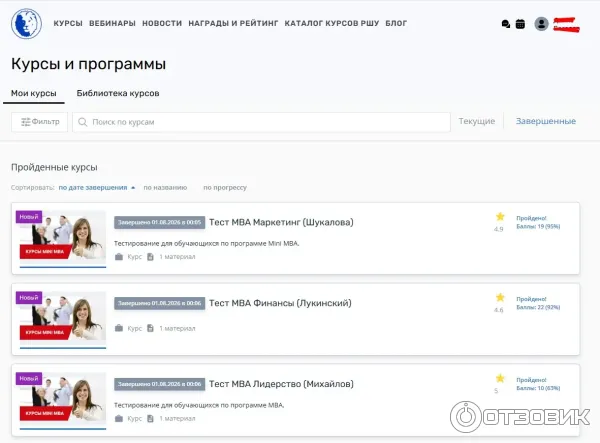Open БЛОГ in top navigation

point(396,23)
